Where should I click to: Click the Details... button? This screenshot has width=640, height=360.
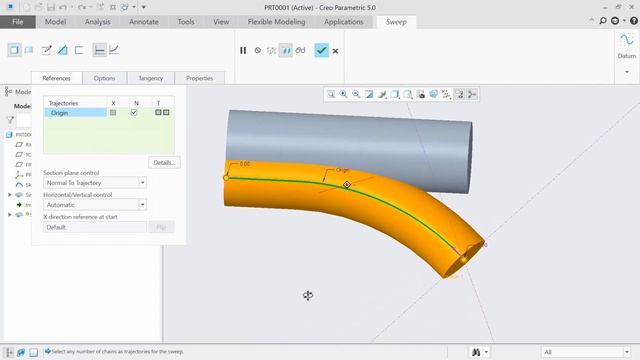click(164, 162)
